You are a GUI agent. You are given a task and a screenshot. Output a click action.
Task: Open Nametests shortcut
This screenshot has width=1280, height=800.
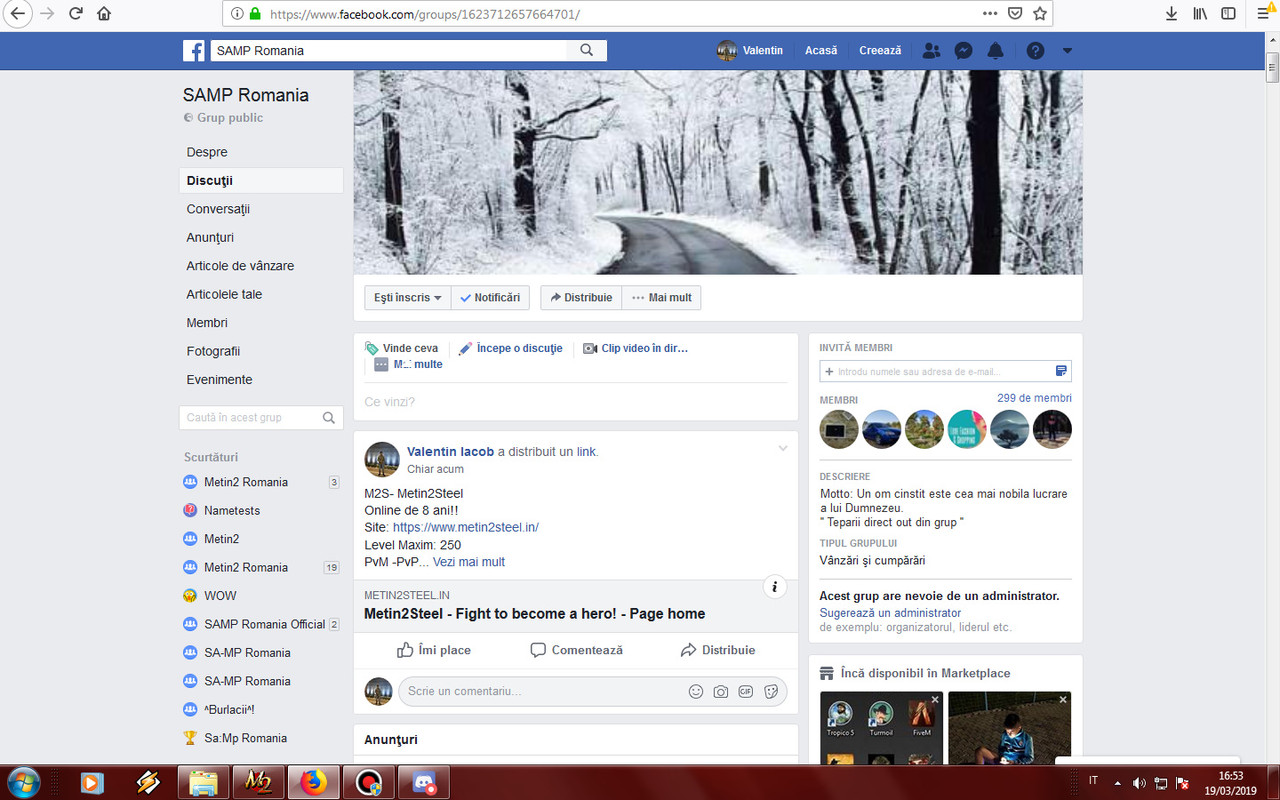point(232,510)
